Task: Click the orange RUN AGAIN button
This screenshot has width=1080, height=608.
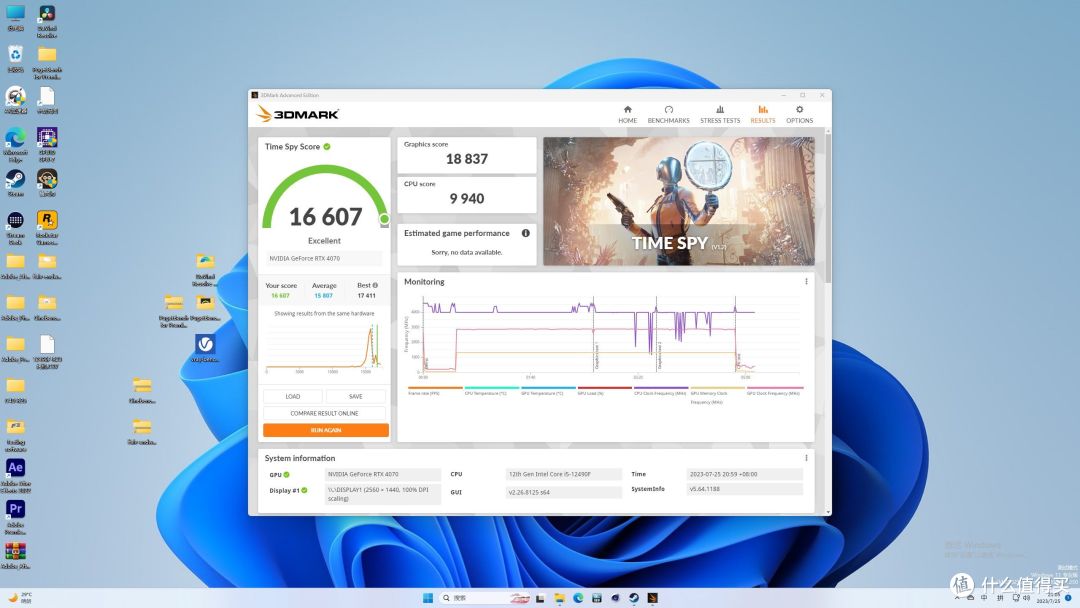Action: click(326, 430)
